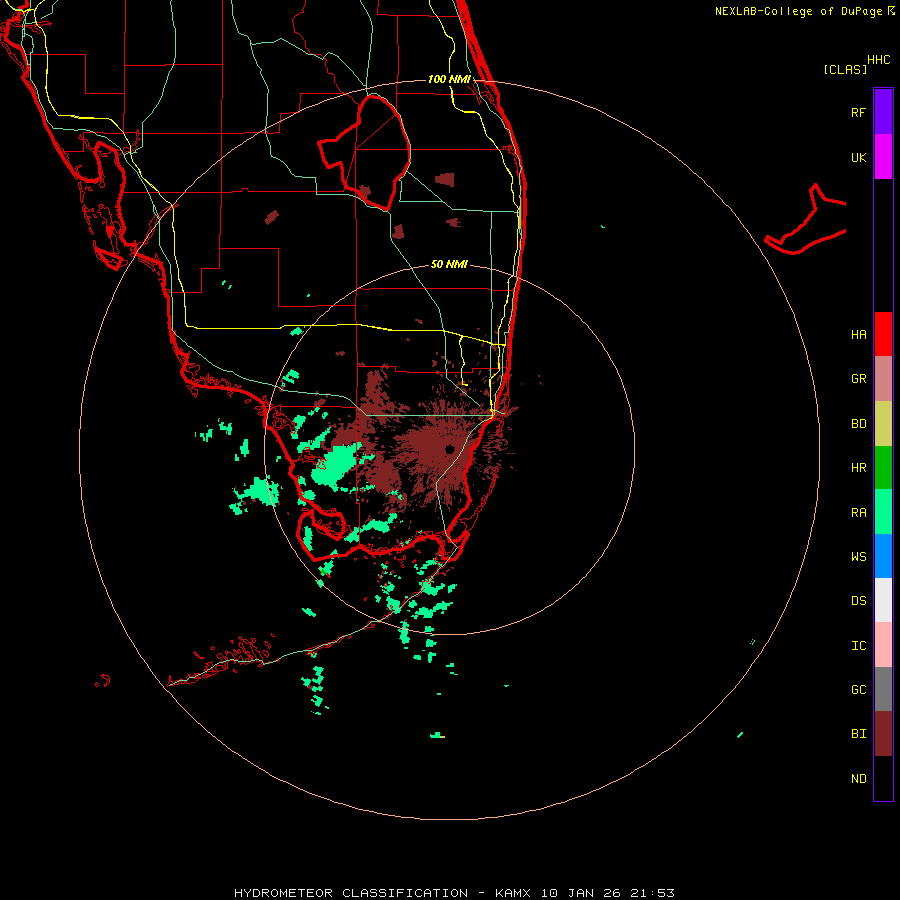Click the UK magenta legend swatch
900x900 pixels.
pos(883,157)
